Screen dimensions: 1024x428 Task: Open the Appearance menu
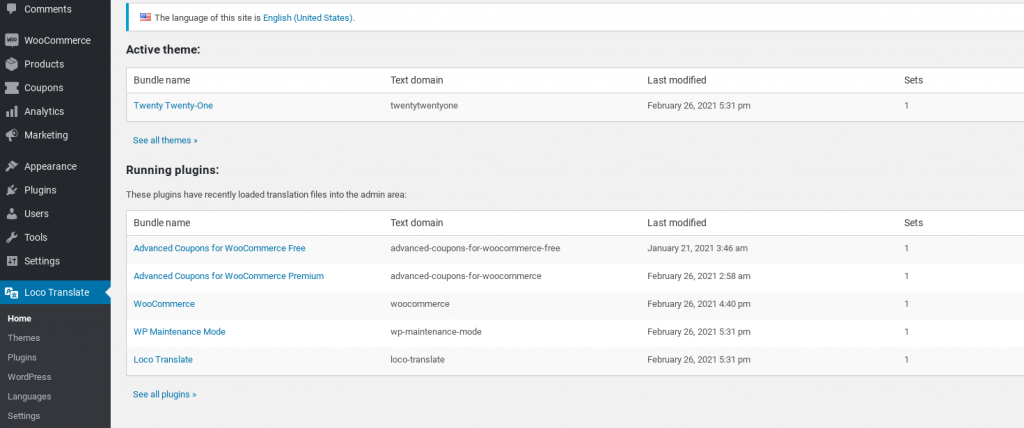point(50,167)
